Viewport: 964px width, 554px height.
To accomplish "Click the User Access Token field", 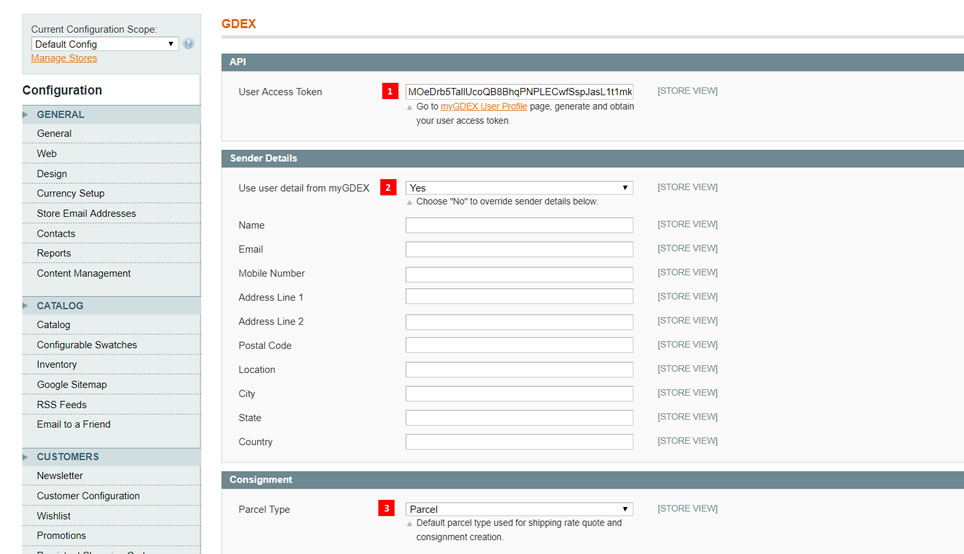I will 520,92.
